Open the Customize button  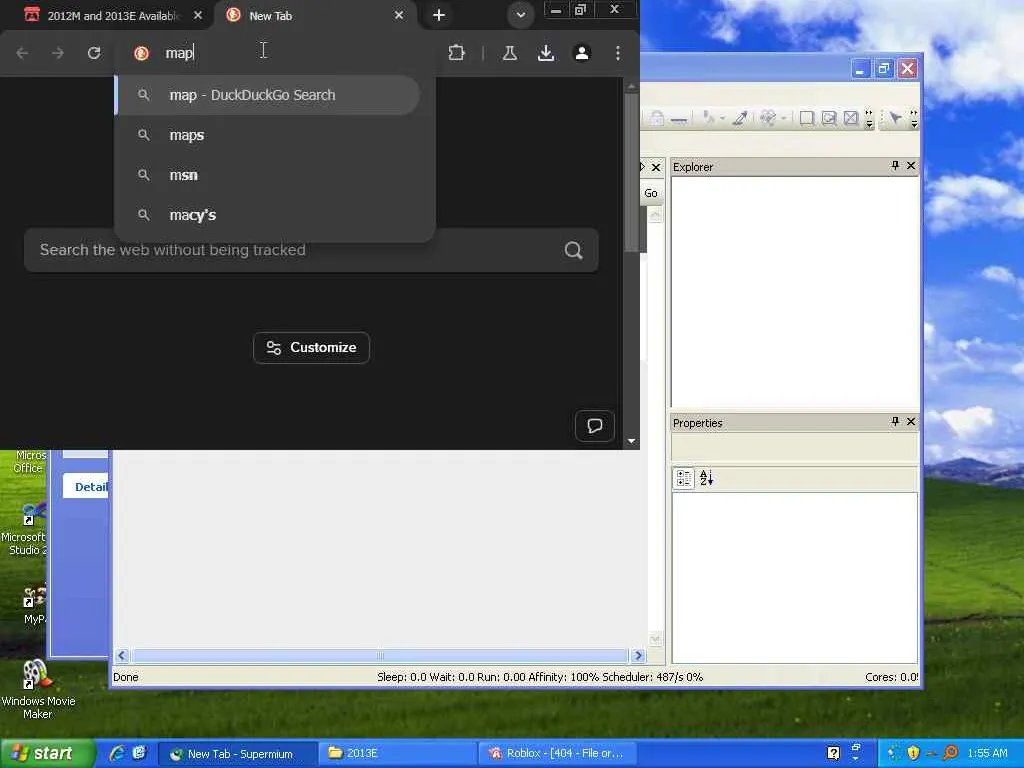[312, 347]
